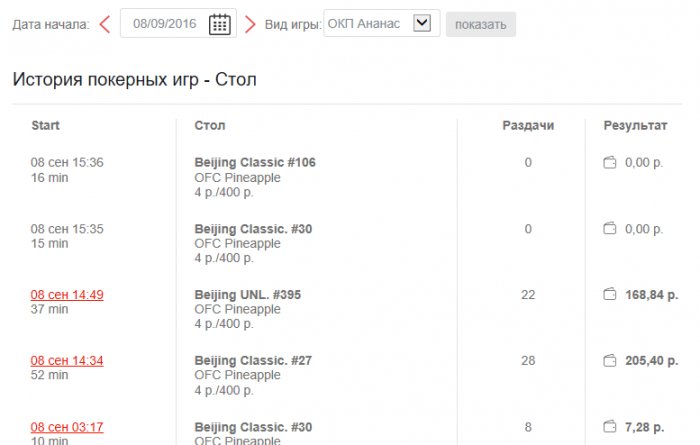Click the Результат column header

[635, 125]
